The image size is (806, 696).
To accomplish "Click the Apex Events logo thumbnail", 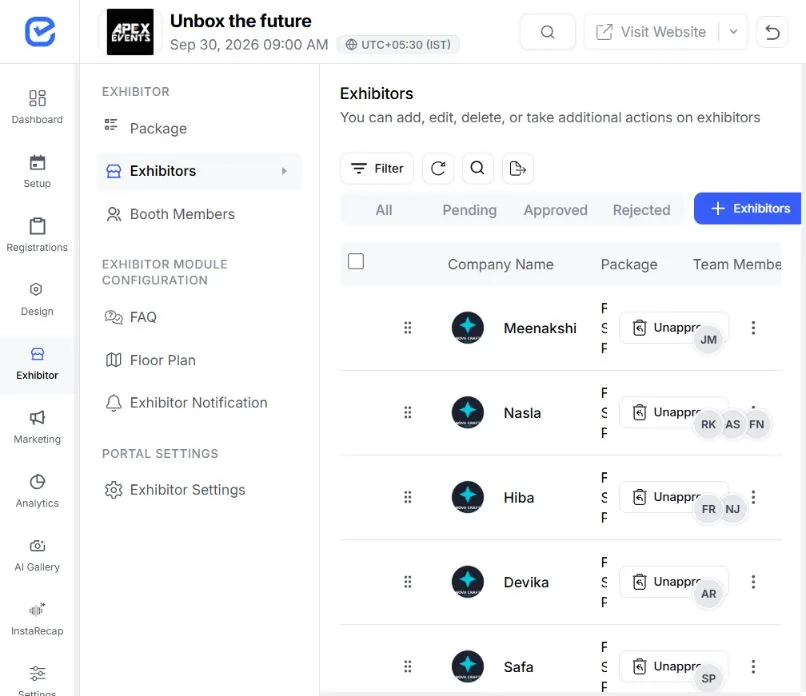I will coord(130,32).
